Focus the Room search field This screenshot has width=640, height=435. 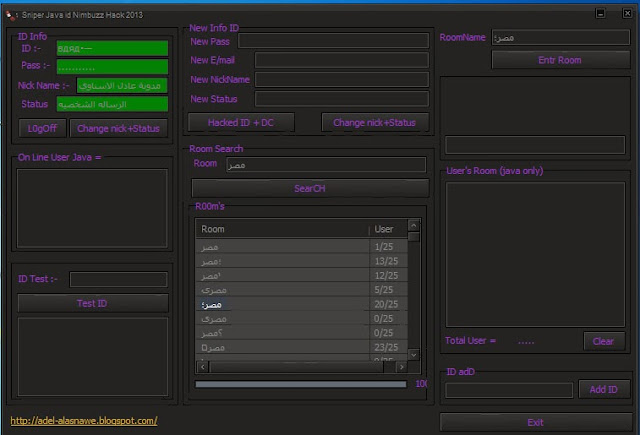tap(326, 164)
